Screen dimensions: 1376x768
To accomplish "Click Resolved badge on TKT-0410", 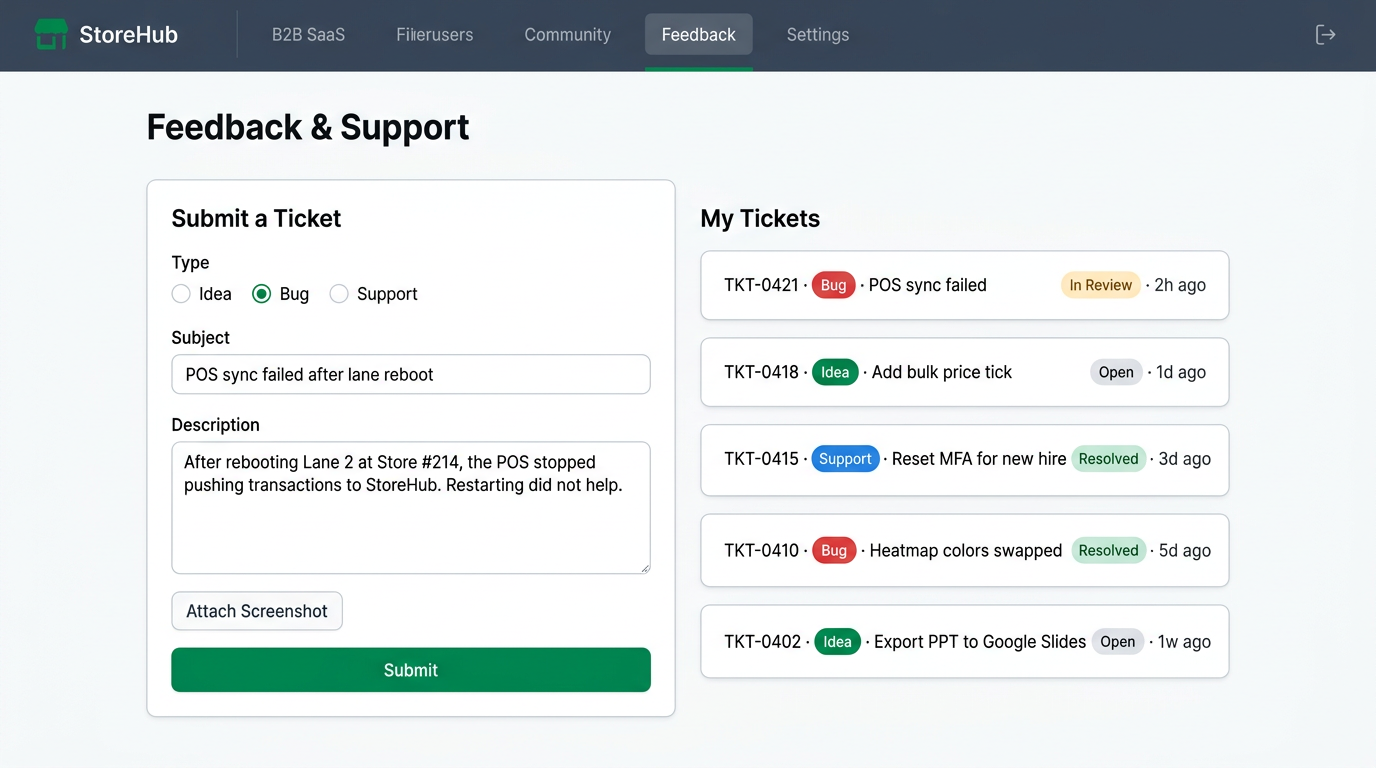I will (x=1109, y=550).
